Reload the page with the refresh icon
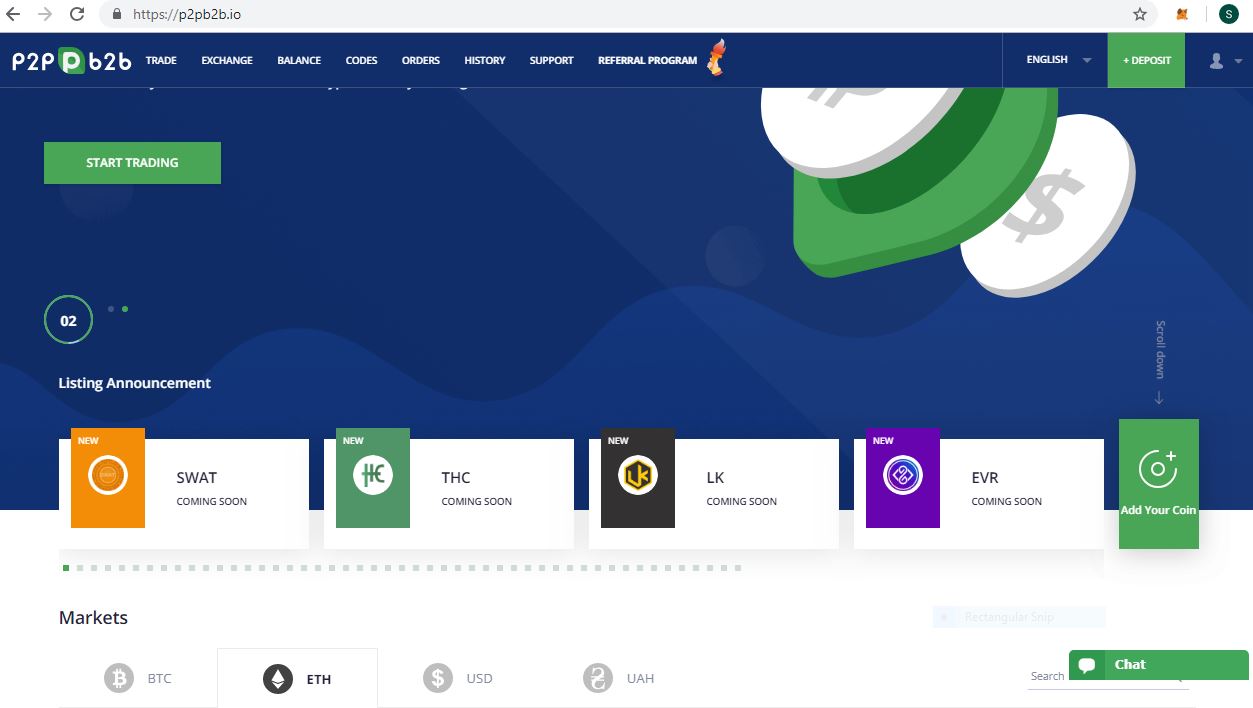The height and width of the screenshot is (708, 1253). tap(77, 15)
